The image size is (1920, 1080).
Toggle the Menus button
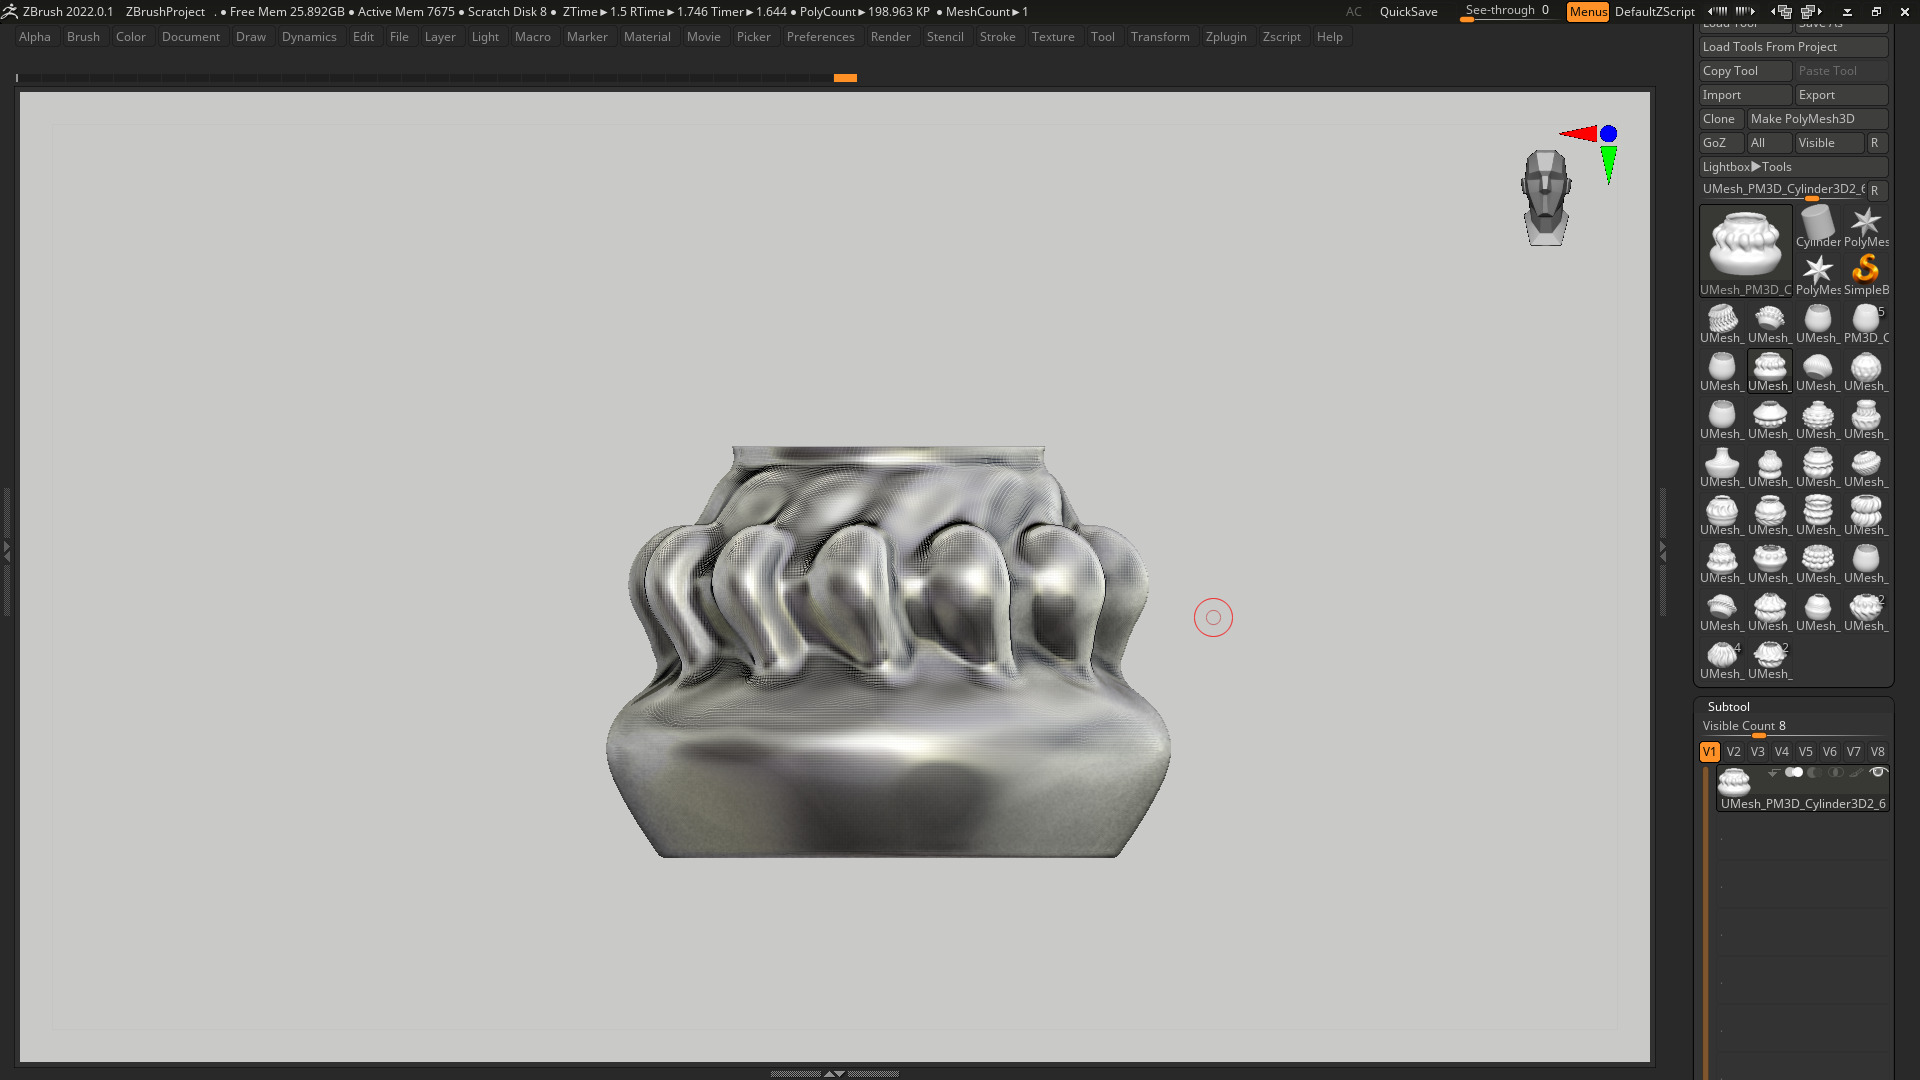click(x=1587, y=11)
